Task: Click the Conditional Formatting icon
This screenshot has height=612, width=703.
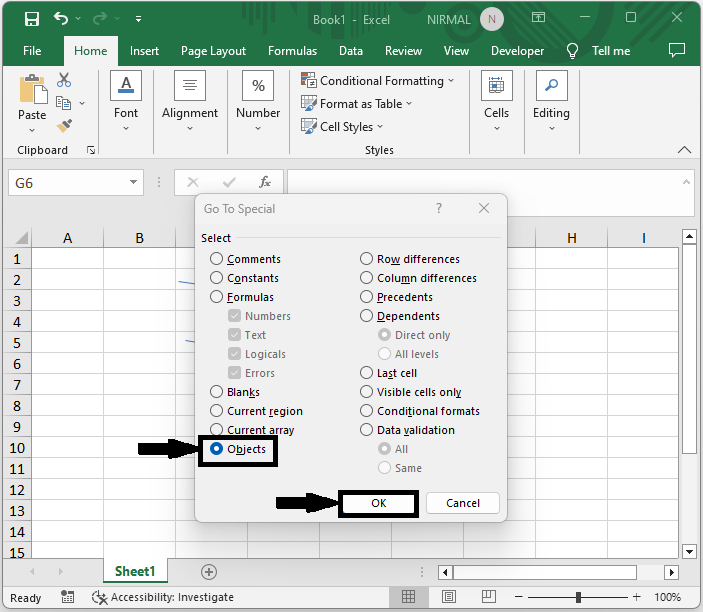Action: click(309, 81)
